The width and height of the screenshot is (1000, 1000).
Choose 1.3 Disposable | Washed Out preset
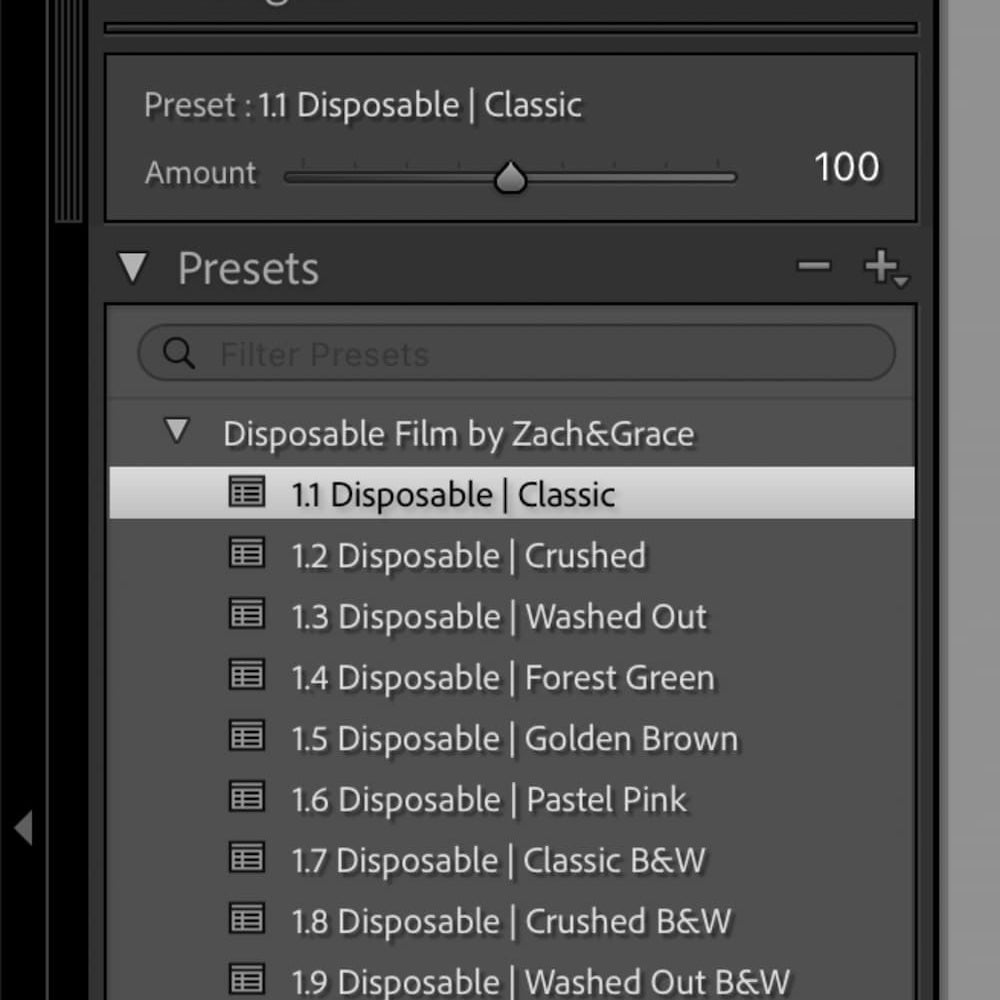click(x=499, y=617)
